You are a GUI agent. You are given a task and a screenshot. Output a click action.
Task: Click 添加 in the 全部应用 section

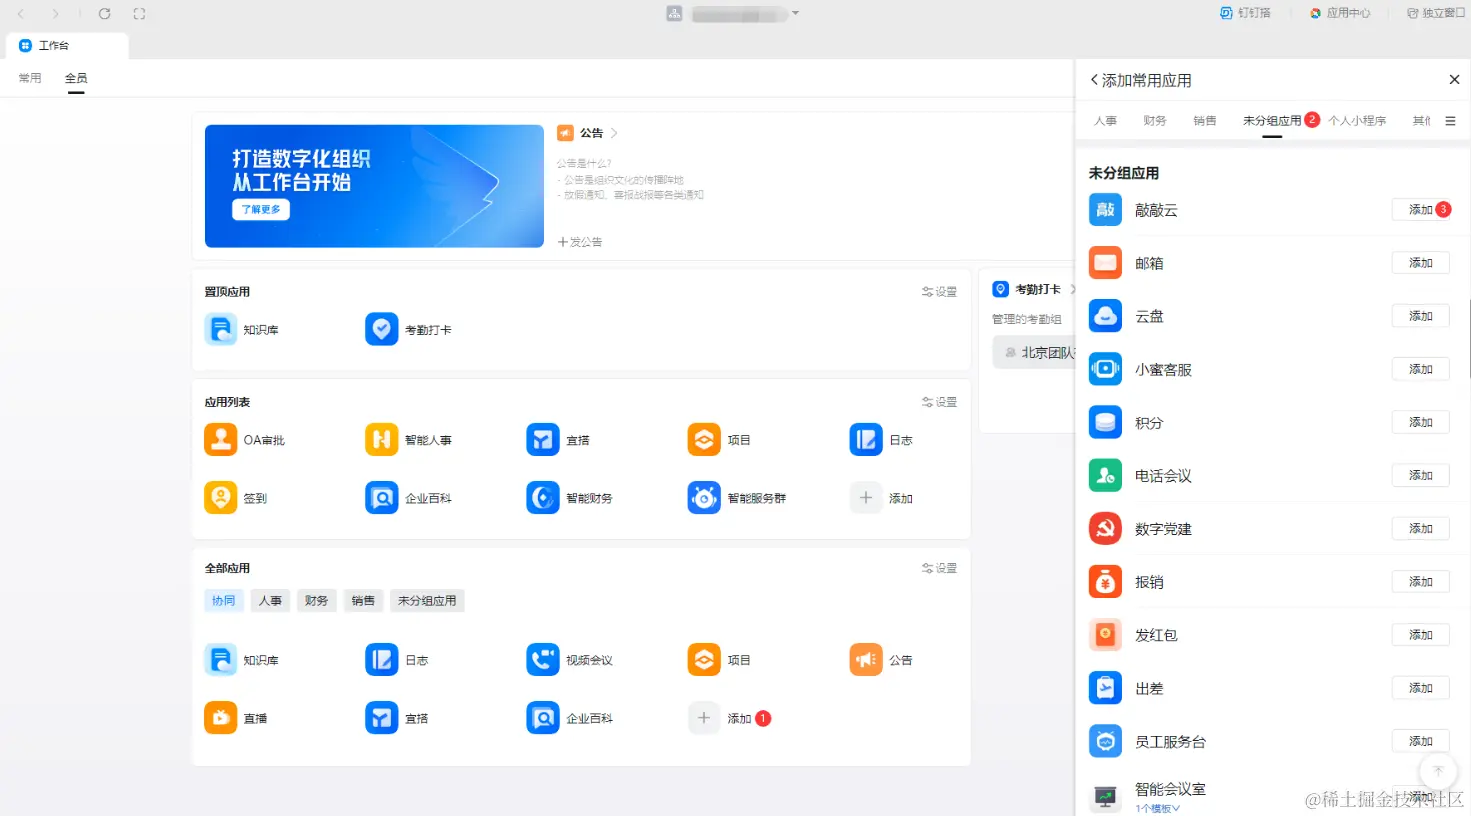720,718
